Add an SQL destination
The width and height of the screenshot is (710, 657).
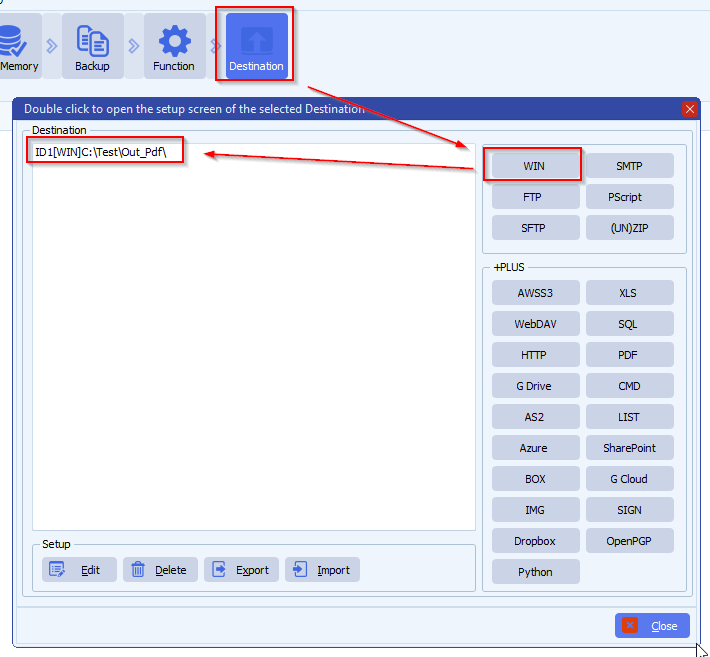[629, 324]
